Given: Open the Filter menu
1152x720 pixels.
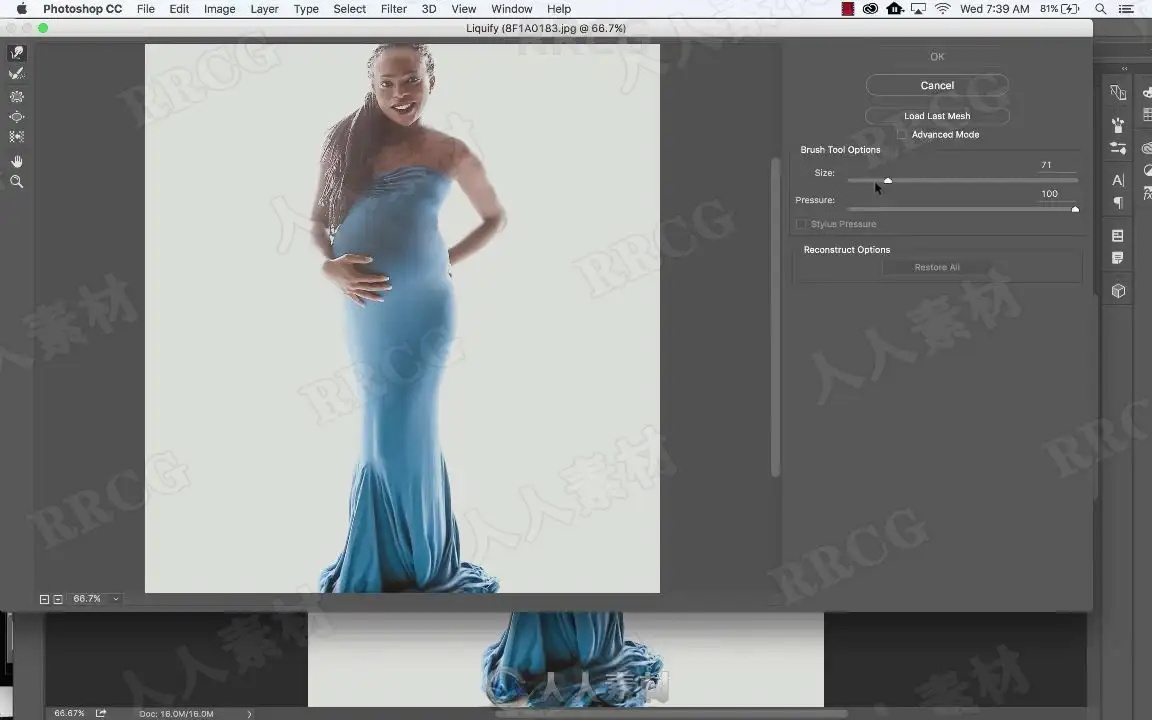Looking at the screenshot, I should (394, 9).
